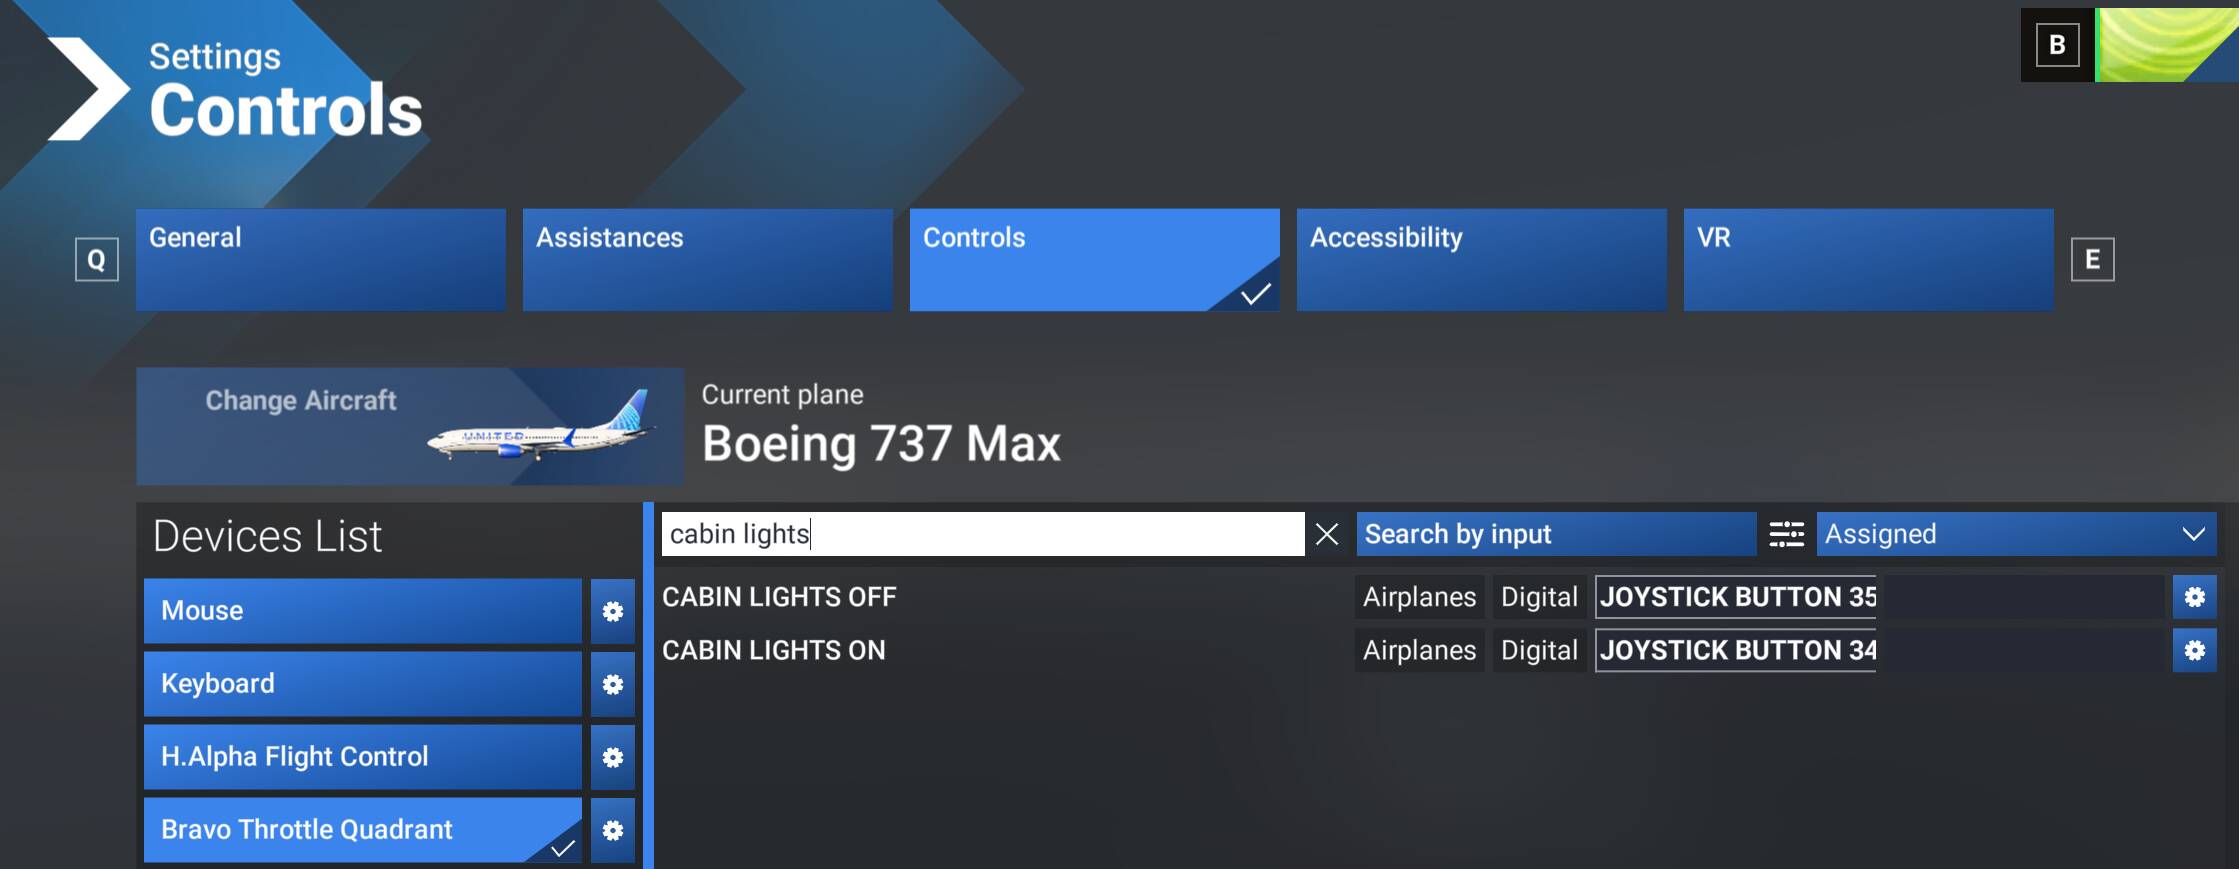The width and height of the screenshot is (2239, 869).
Task: Open the Accessibility tab
Action: [x=1481, y=260]
